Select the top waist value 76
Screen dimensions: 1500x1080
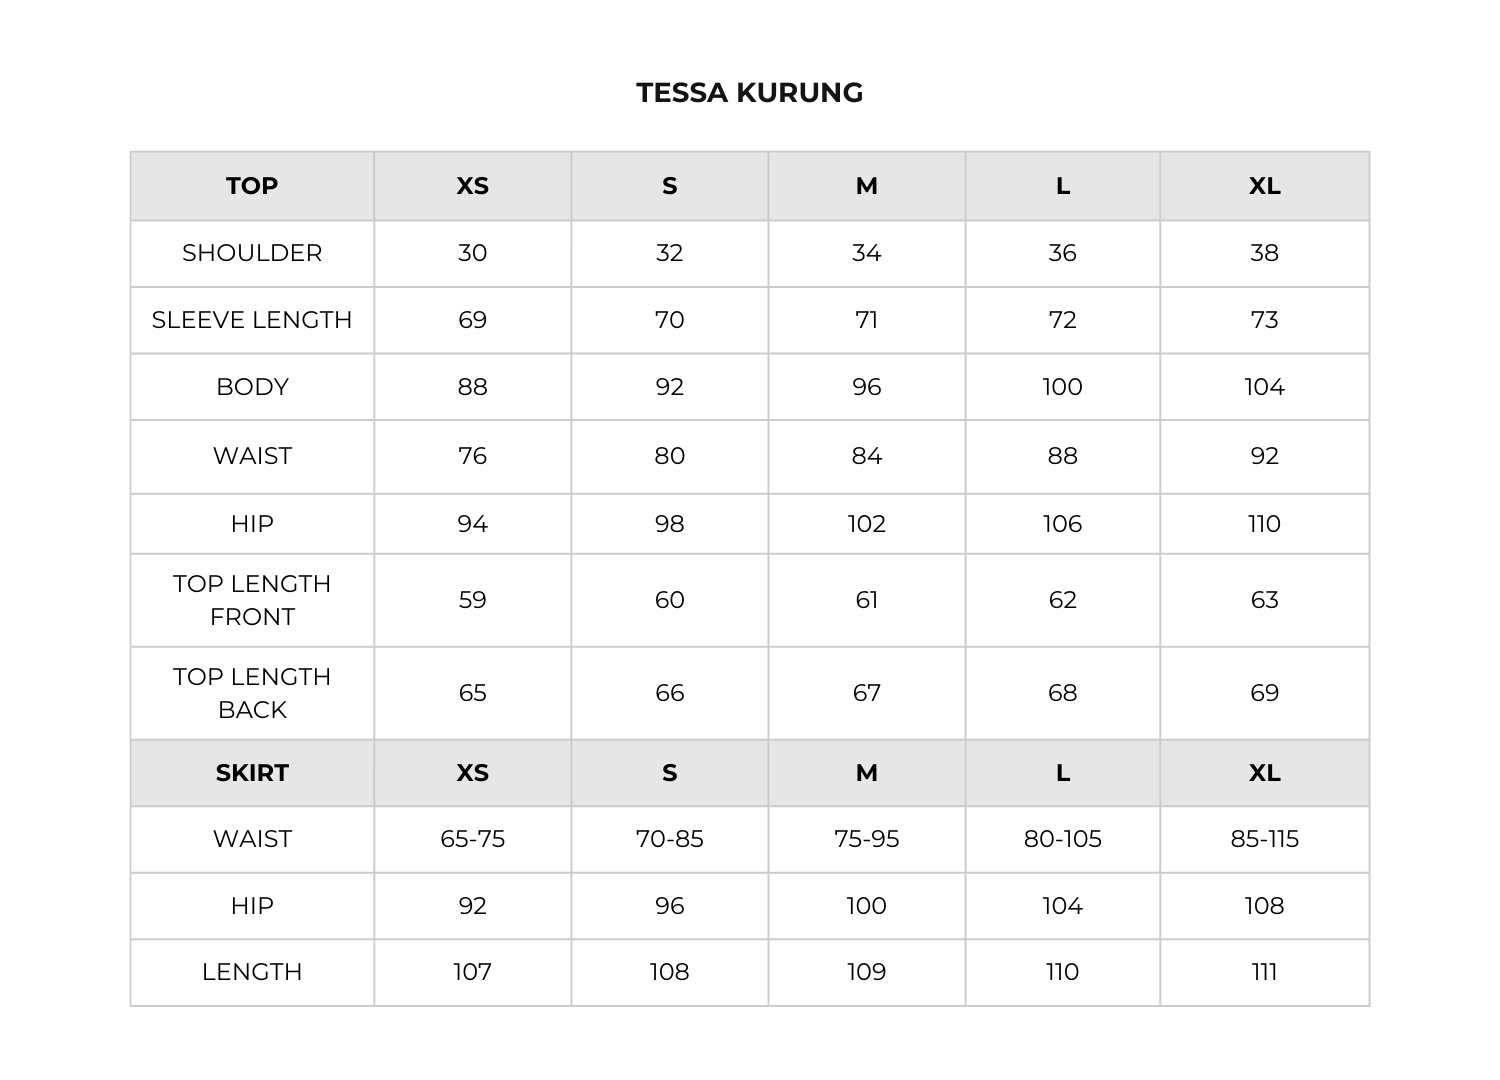pos(472,456)
